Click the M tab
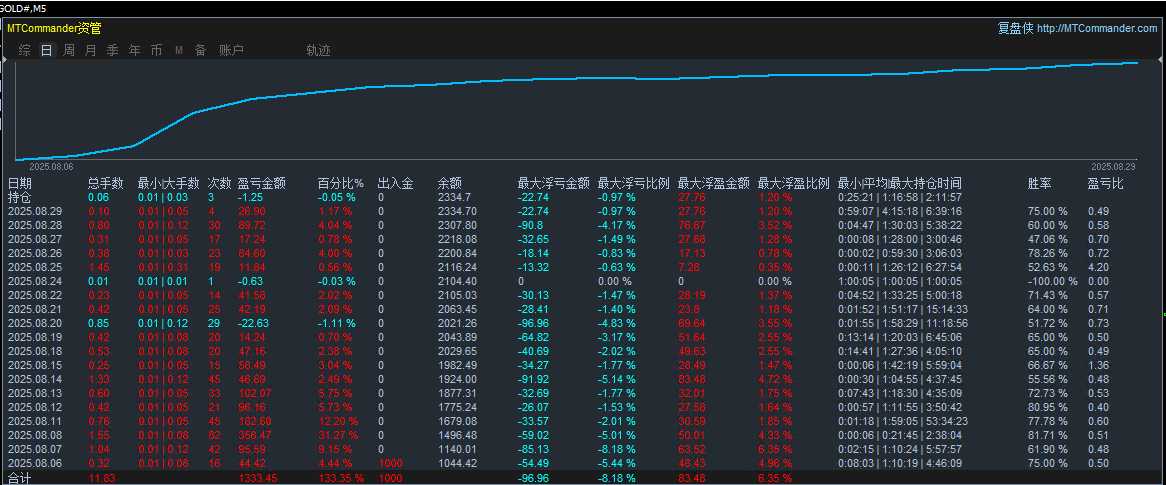This screenshot has width=1166, height=485. [x=178, y=51]
